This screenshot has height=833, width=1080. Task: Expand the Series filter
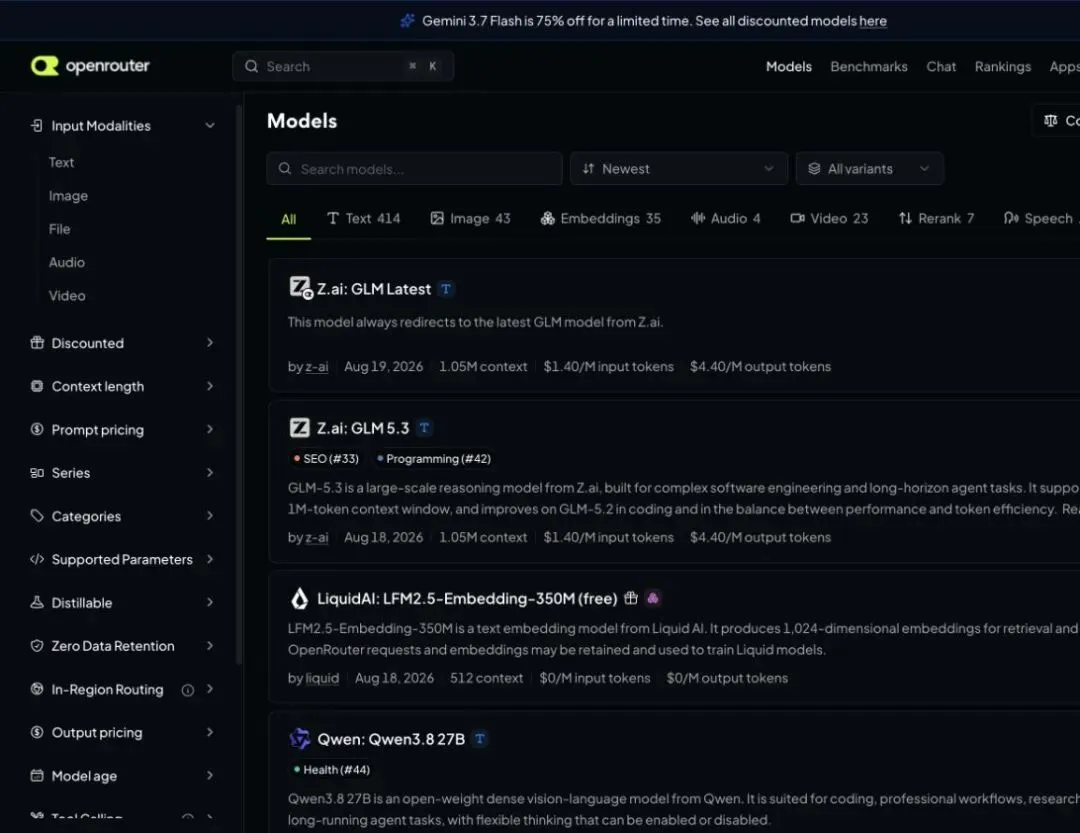click(x=210, y=473)
